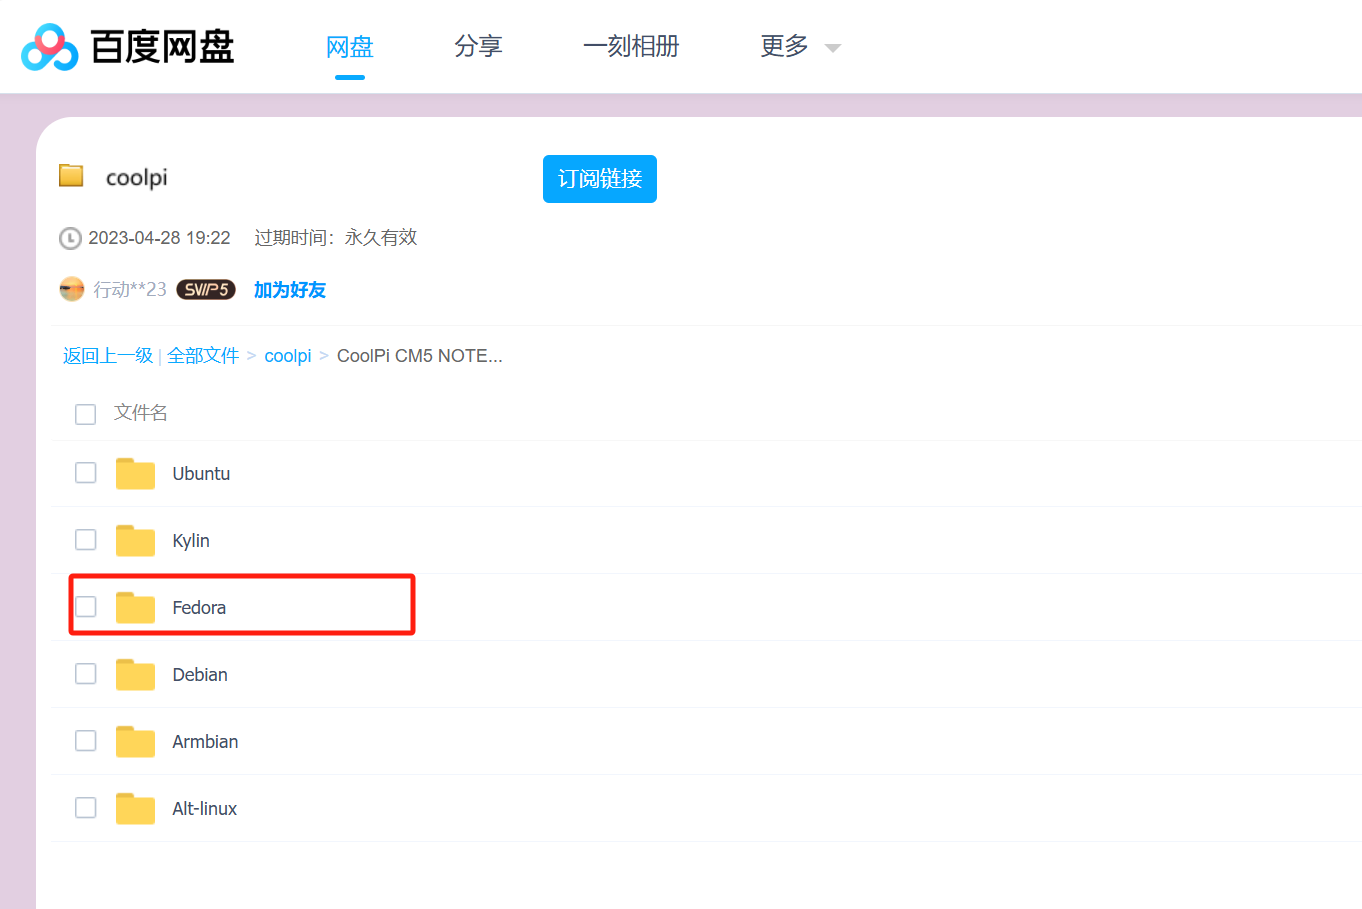1362x909 pixels.
Task: Click the 订阅链接 button
Action: pos(600,179)
